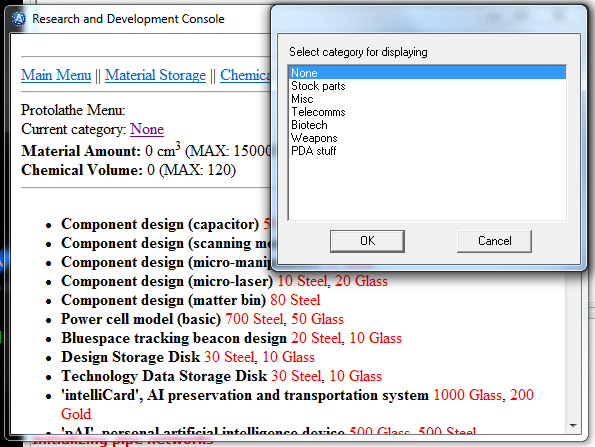Click the Research Console window icon
Image resolution: width=595 pixels, height=447 pixels.
pos(19,19)
